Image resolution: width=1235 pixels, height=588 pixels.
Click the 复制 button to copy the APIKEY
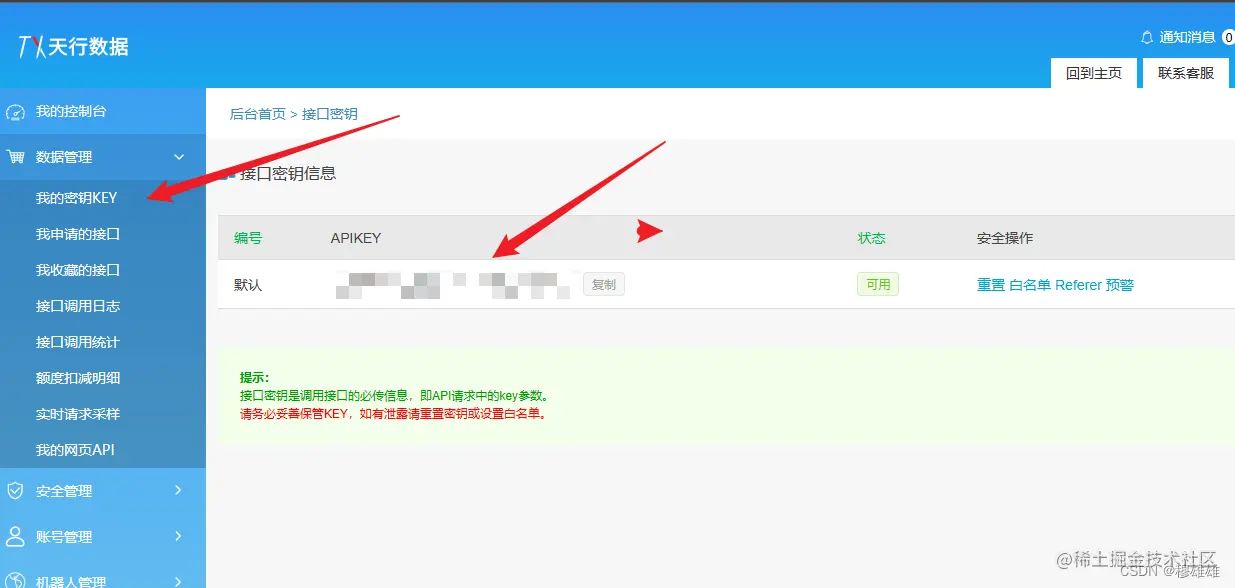(x=603, y=284)
